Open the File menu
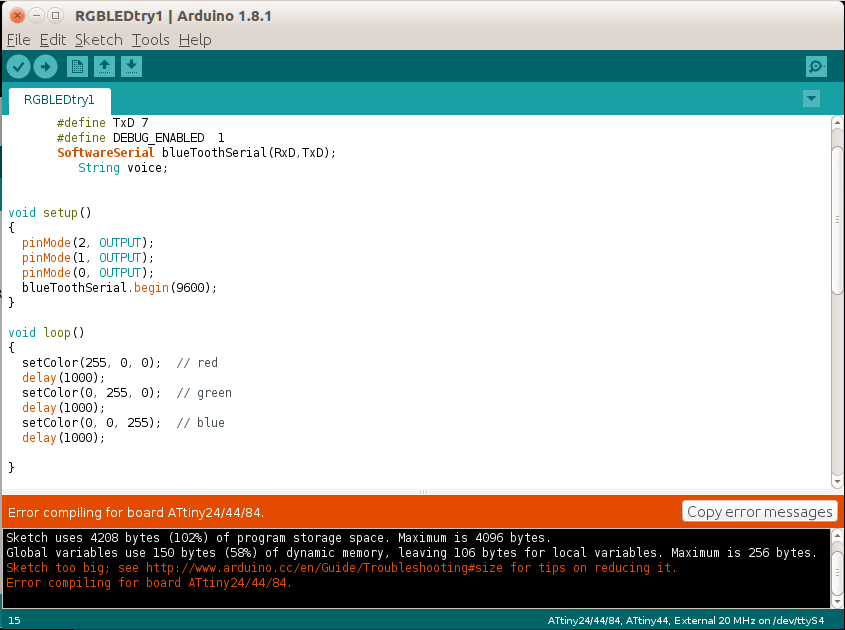 point(18,40)
